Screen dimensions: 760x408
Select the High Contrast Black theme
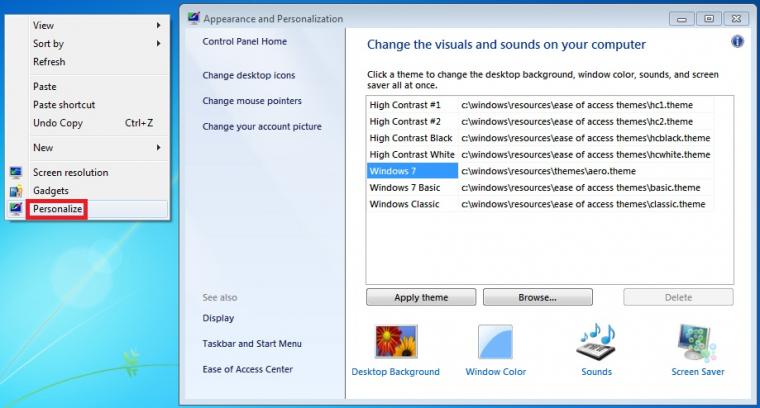tap(411, 138)
